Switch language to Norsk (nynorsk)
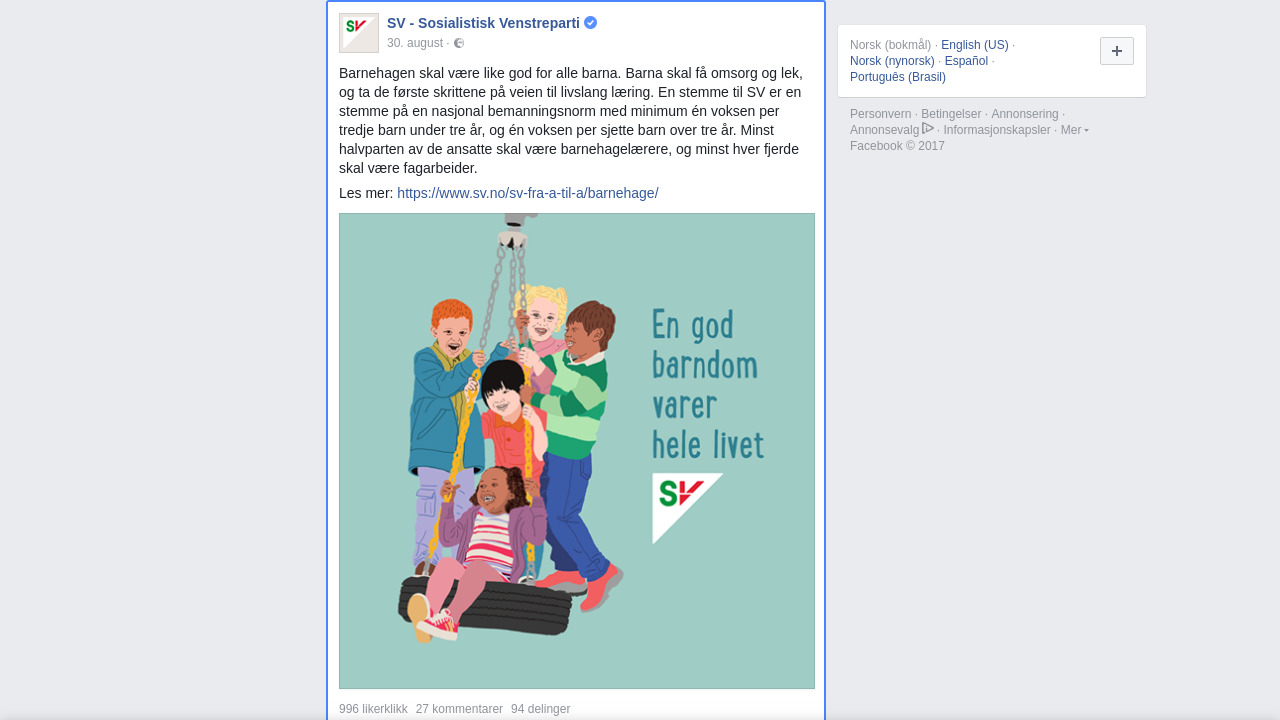The height and width of the screenshot is (720, 1280). (x=892, y=61)
